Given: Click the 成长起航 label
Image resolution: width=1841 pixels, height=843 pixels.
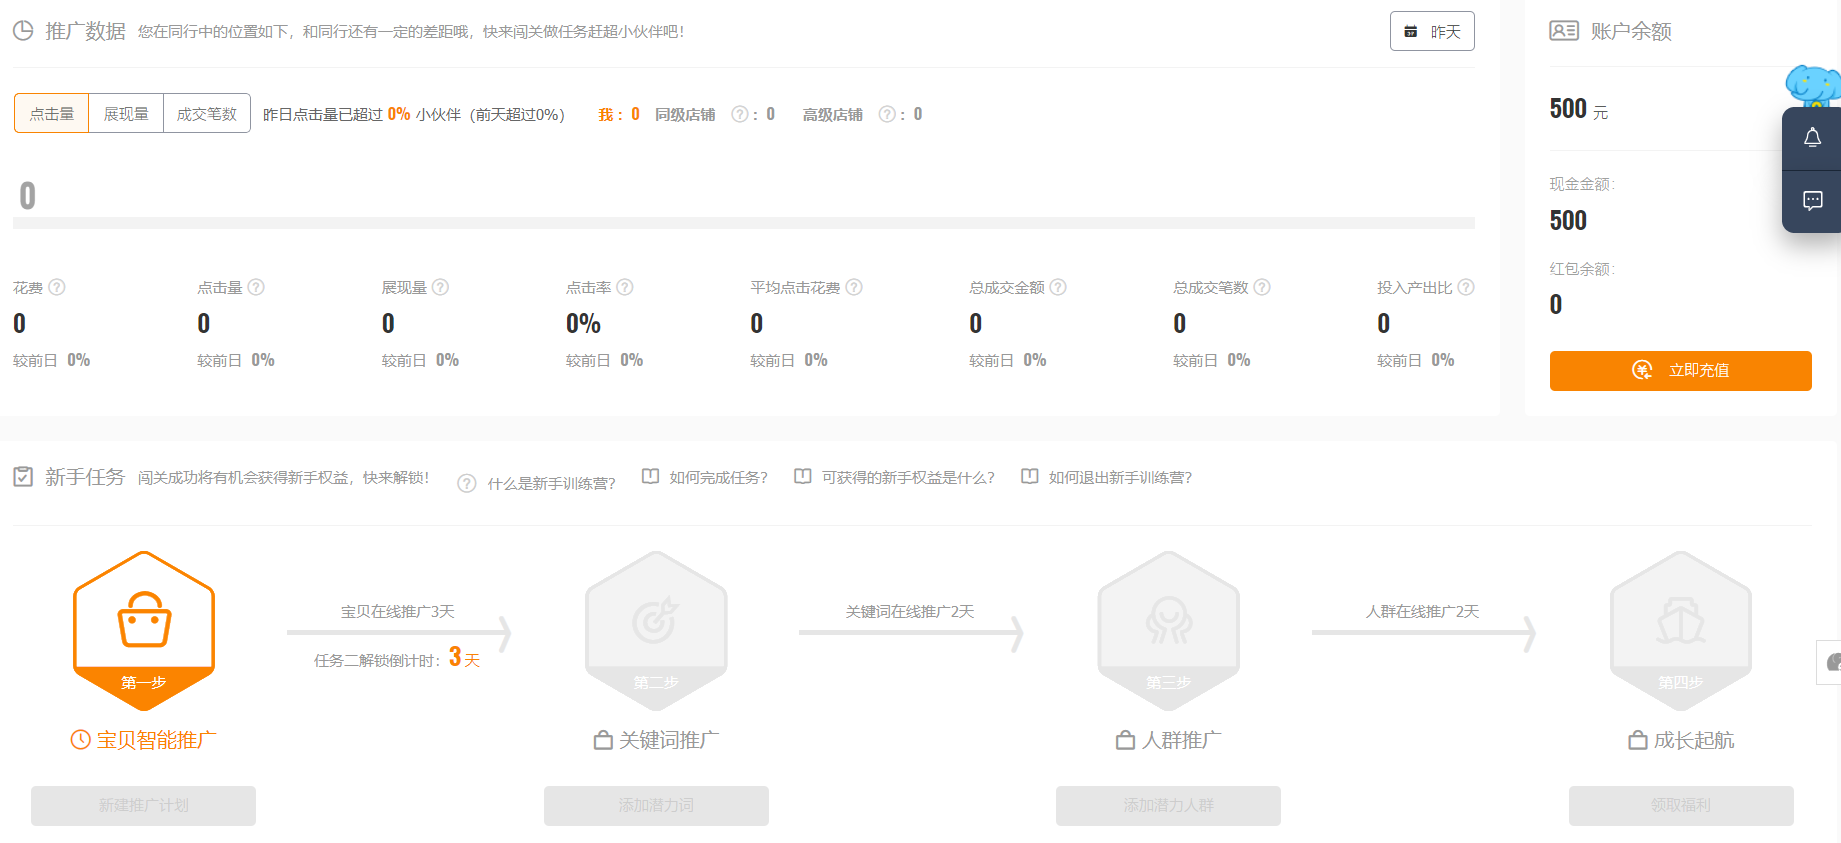Looking at the screenshot, I should coord(1694,740).
